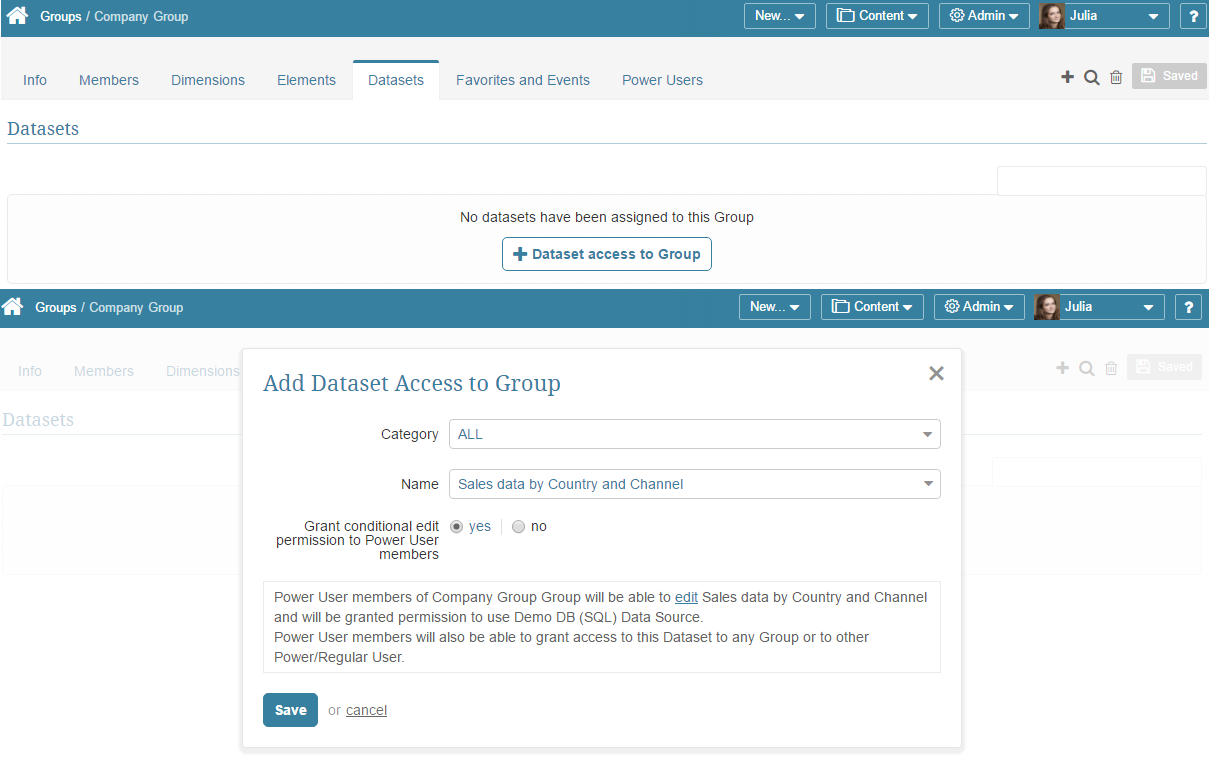Open search using the magnifier icon
Image resolution: width=1209 pixels, height=761 pixels.
pyautogui.click(x=1091, y=76)
